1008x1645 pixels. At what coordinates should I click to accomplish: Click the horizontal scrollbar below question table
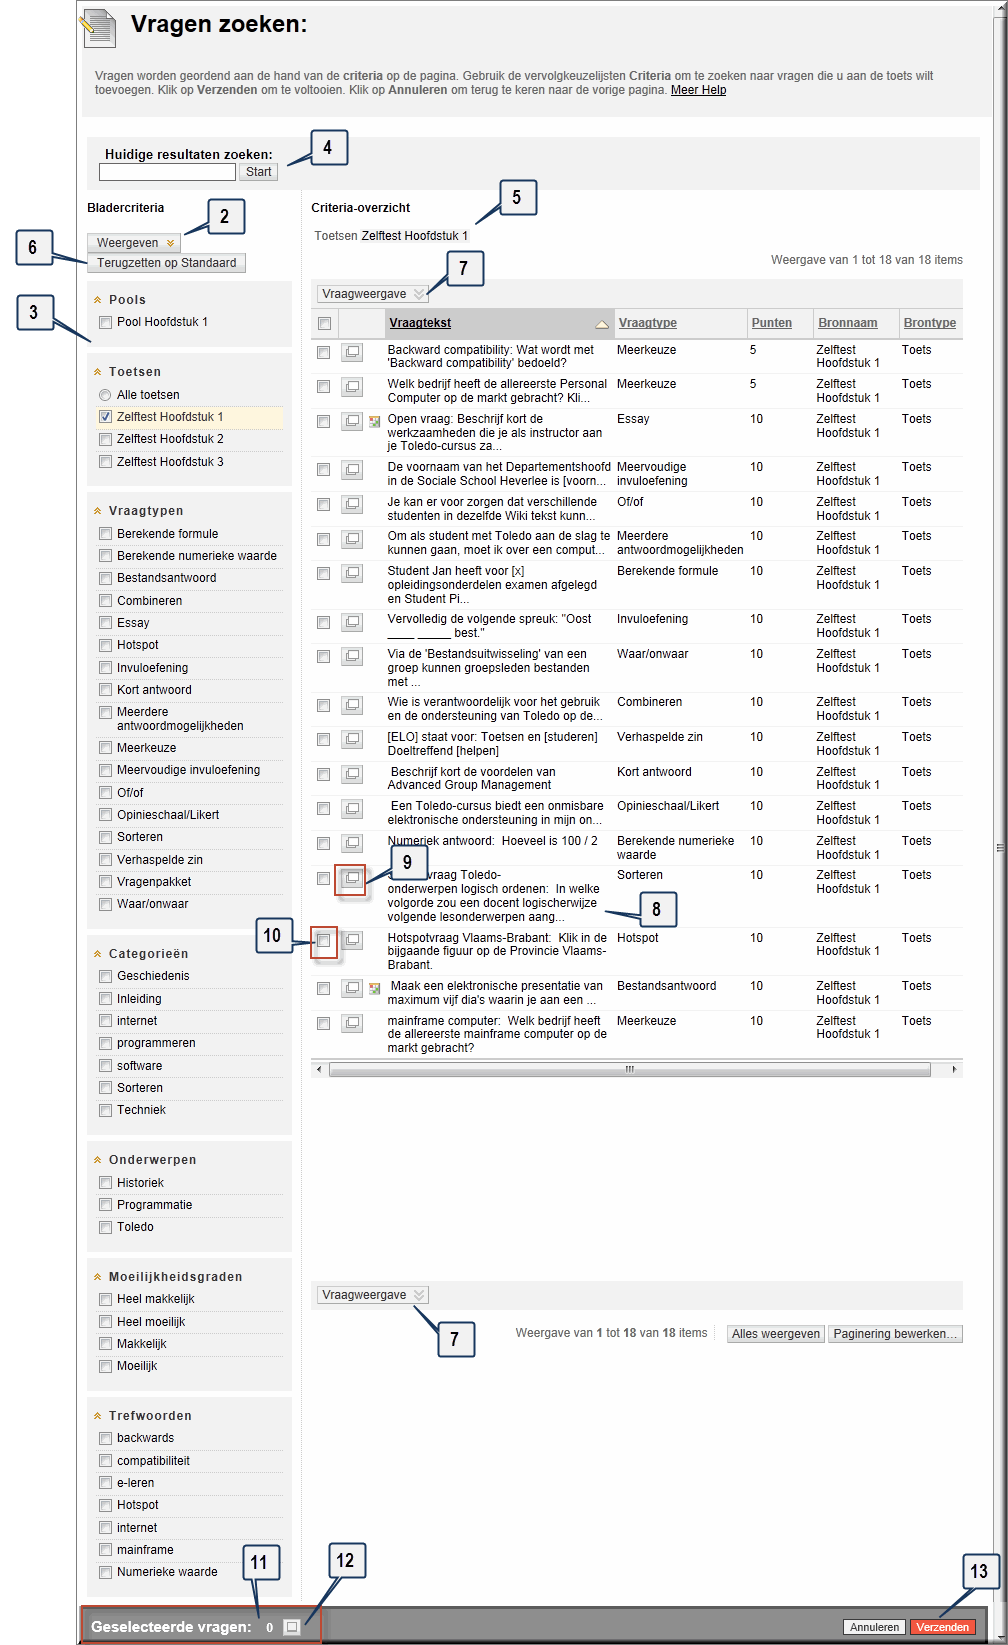(629, 1070)
